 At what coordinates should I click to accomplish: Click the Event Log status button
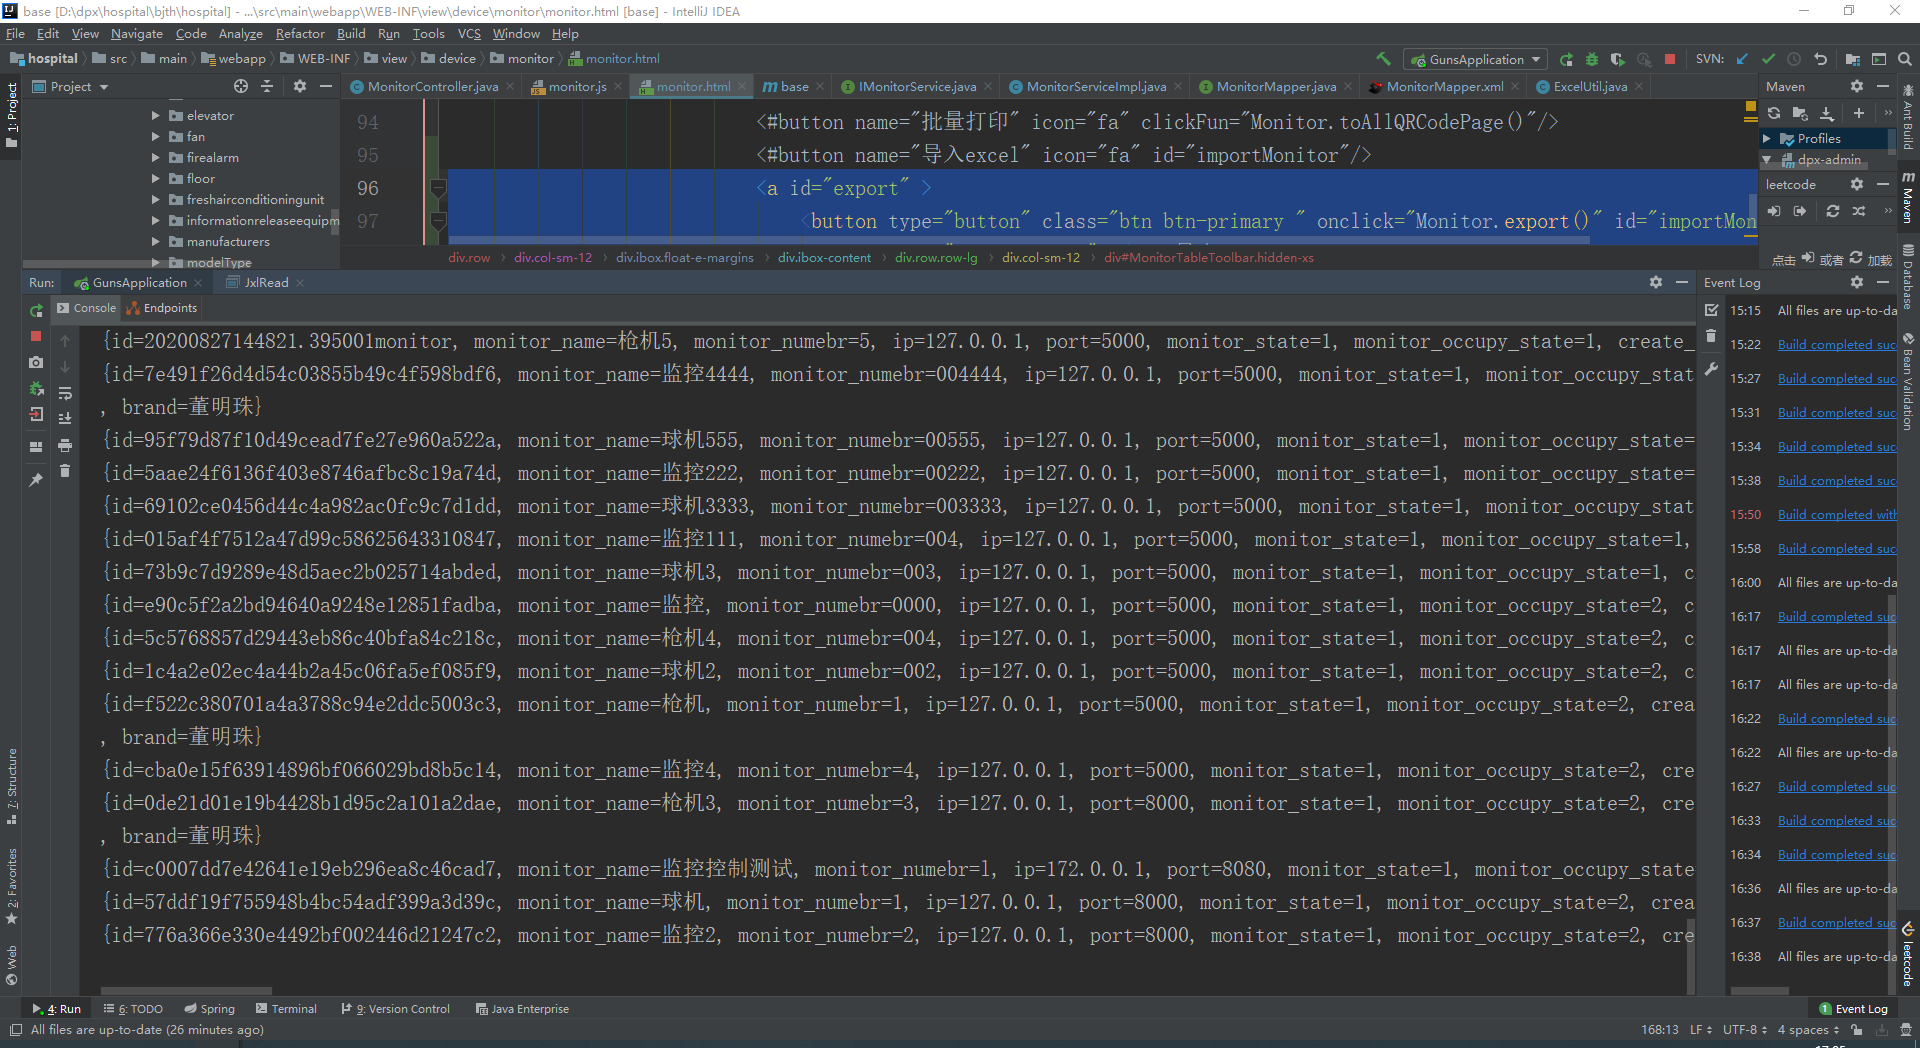1853,1009
